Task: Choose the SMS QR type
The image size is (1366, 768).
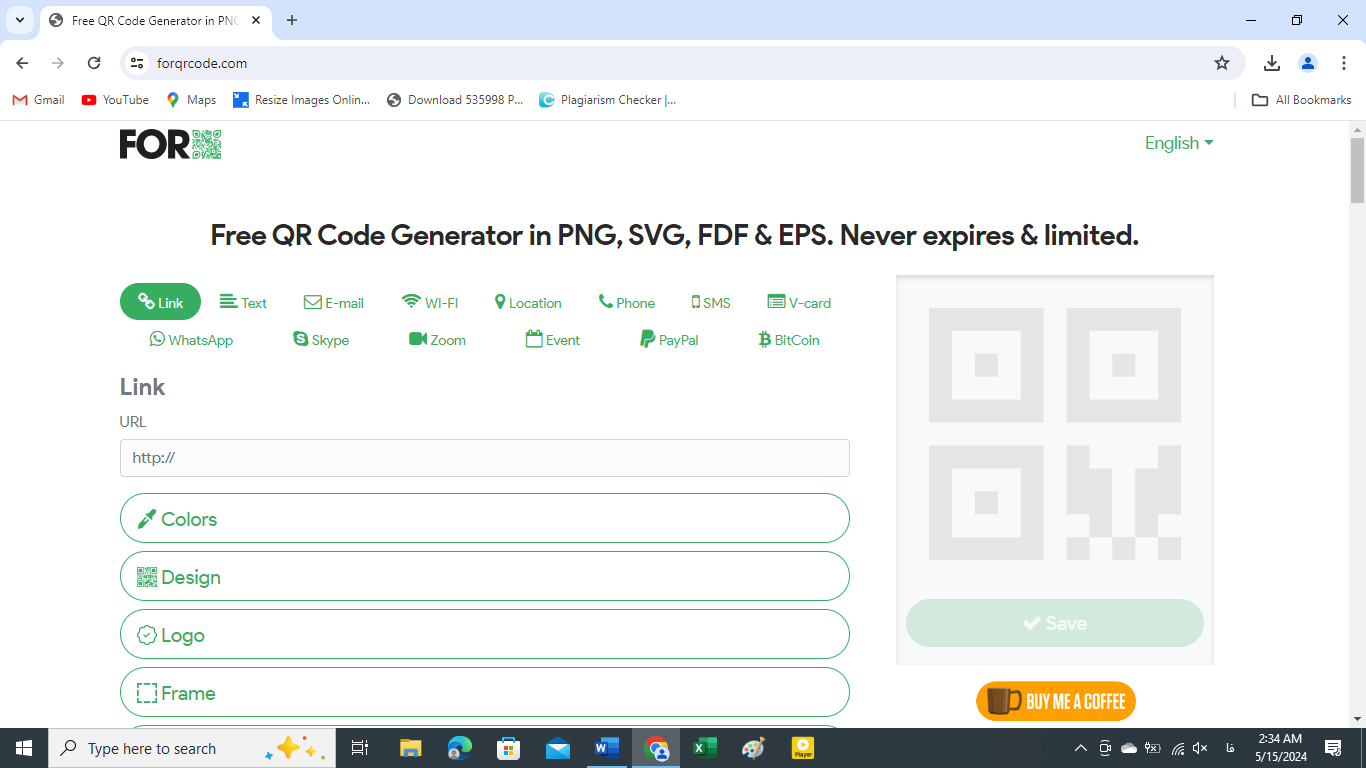Action: [711, 302]
